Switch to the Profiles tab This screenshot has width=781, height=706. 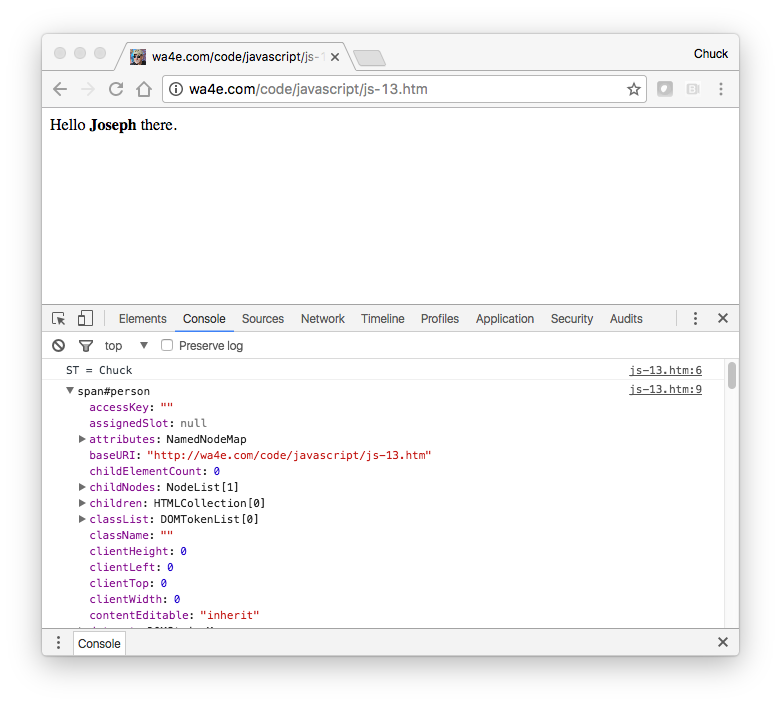pos(440,319)
